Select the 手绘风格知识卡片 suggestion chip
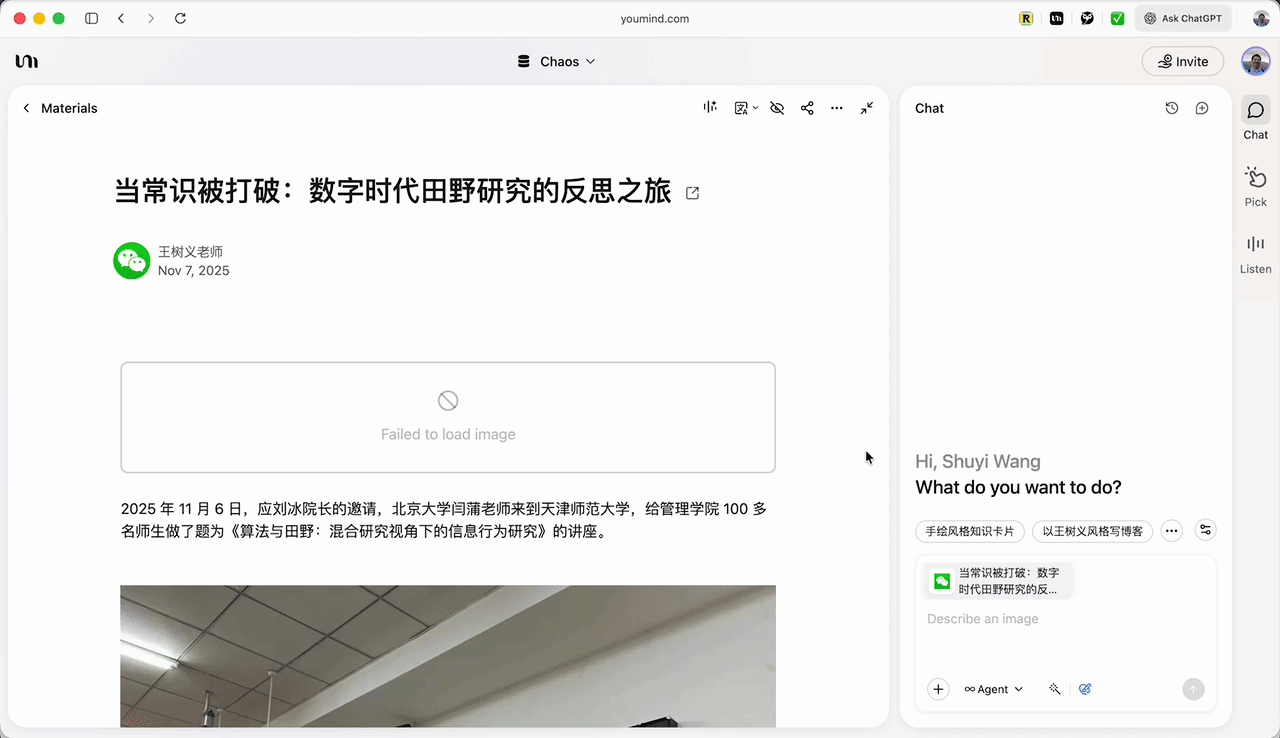Viewport: 1280px width, 738px height. coord(969,531)
